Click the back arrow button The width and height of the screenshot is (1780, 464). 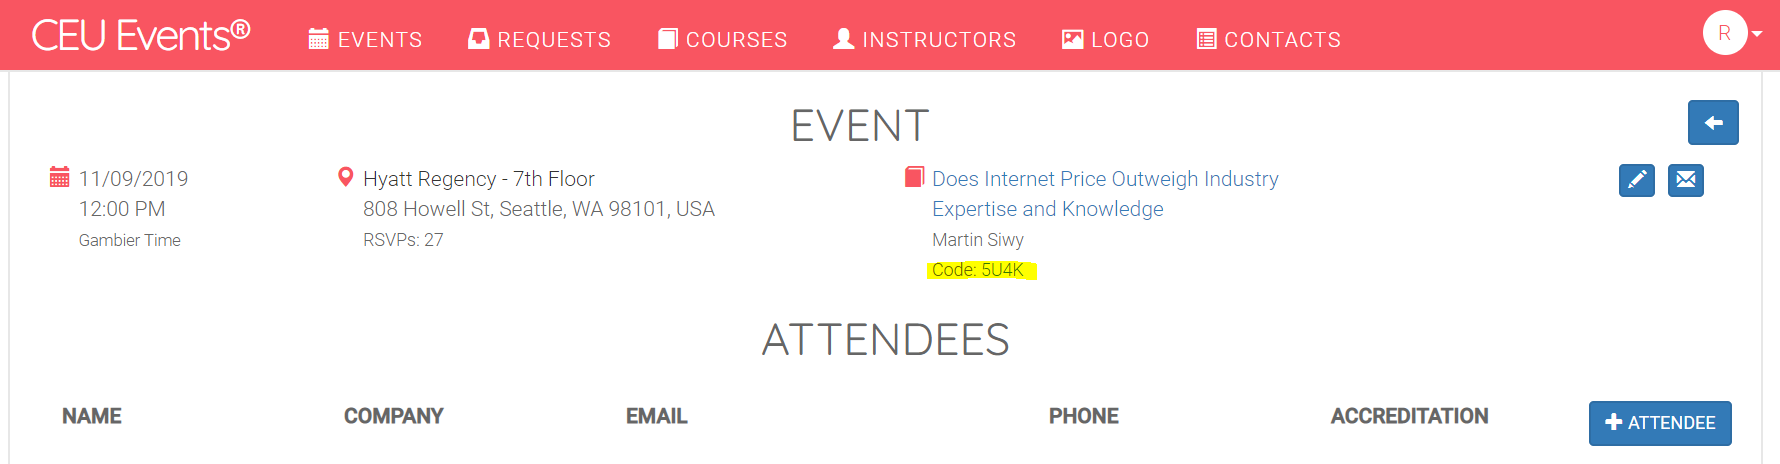pos(1713,123)
